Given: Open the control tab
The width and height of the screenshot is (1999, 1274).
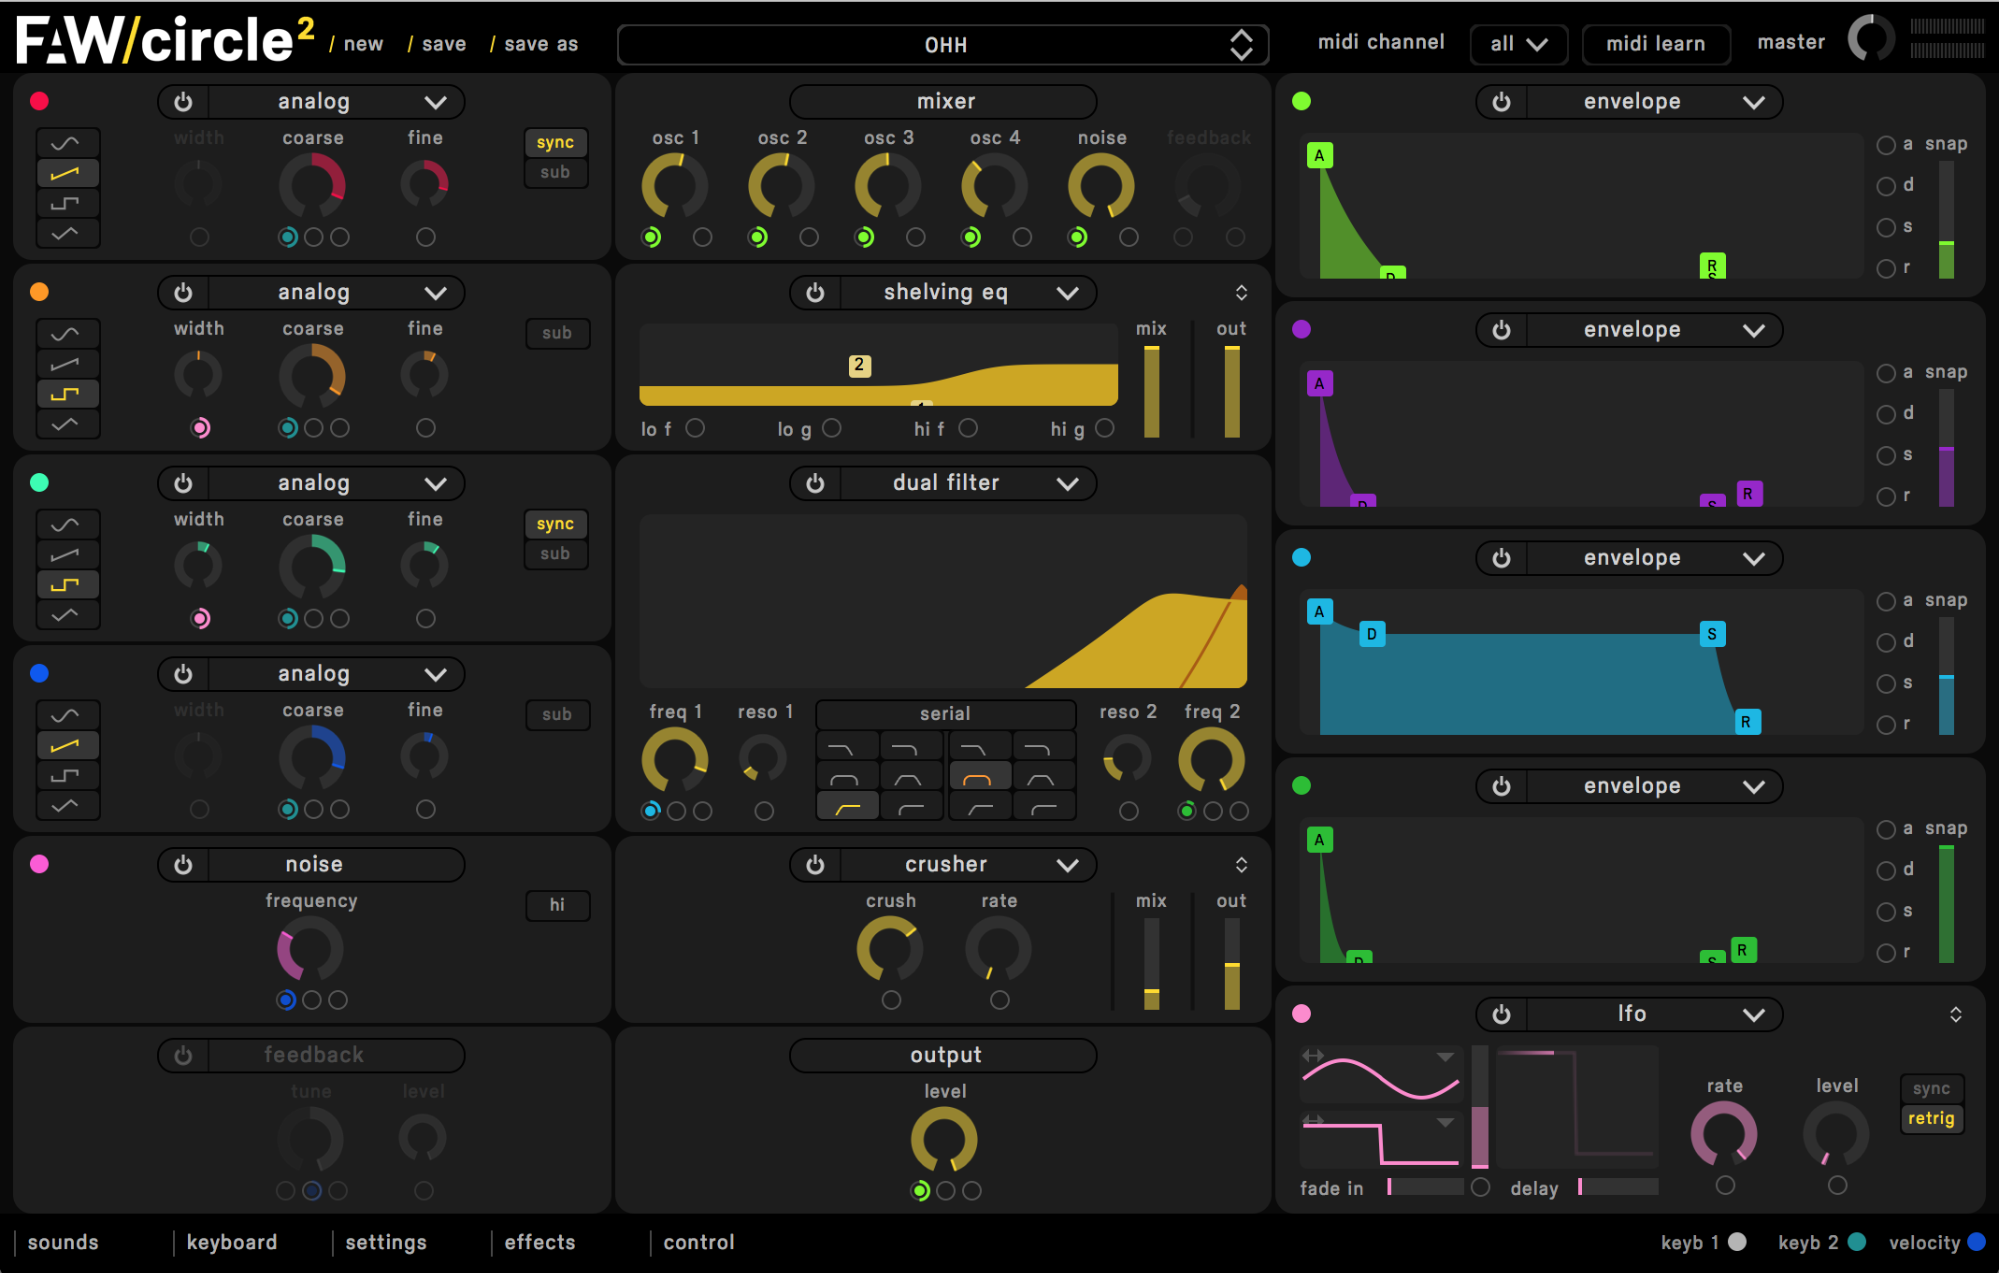Looking at the screenshot, I should [x=699, y=1243].
